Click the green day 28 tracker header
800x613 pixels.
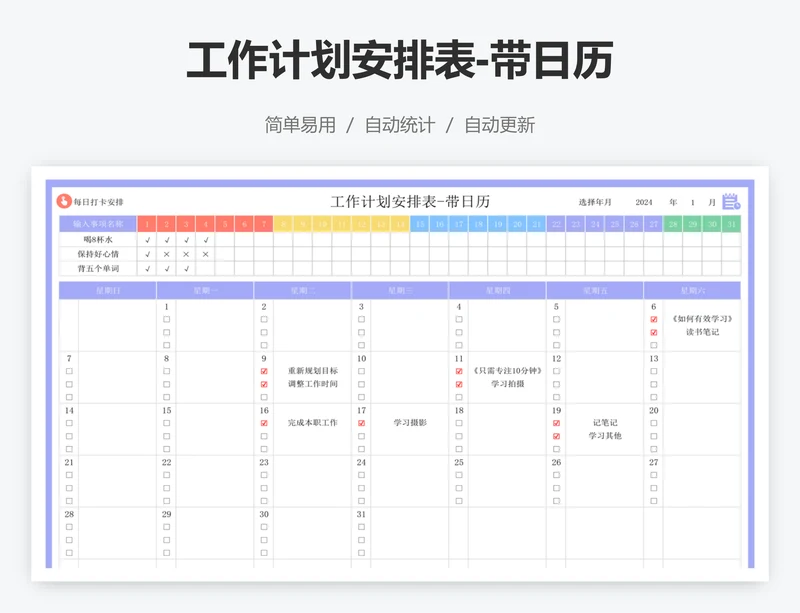[673, 224]
